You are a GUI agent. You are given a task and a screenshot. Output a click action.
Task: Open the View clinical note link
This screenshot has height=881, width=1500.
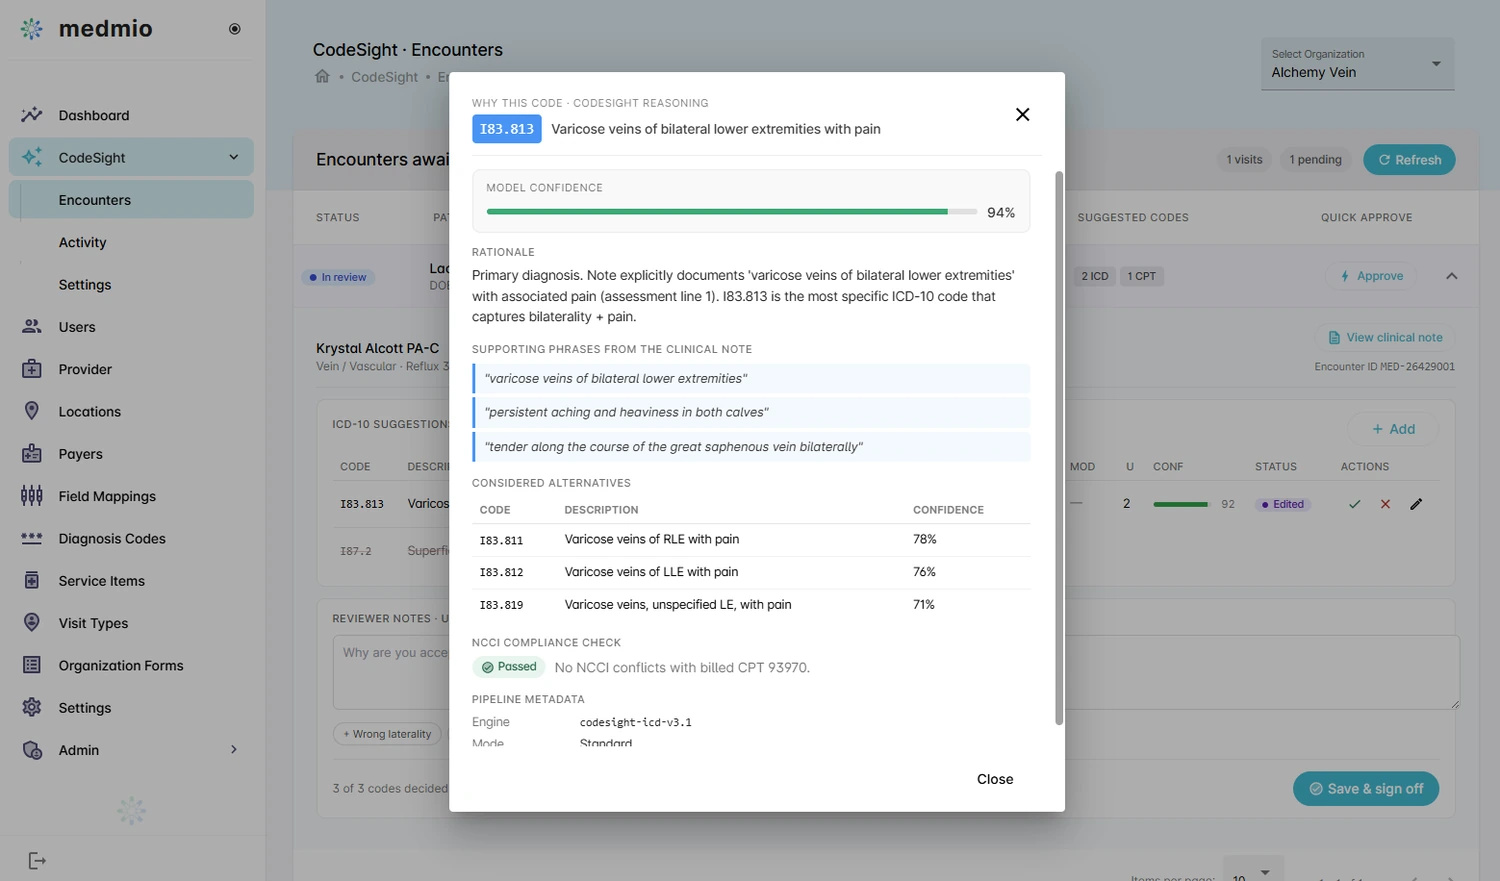tap(1385, 338)
